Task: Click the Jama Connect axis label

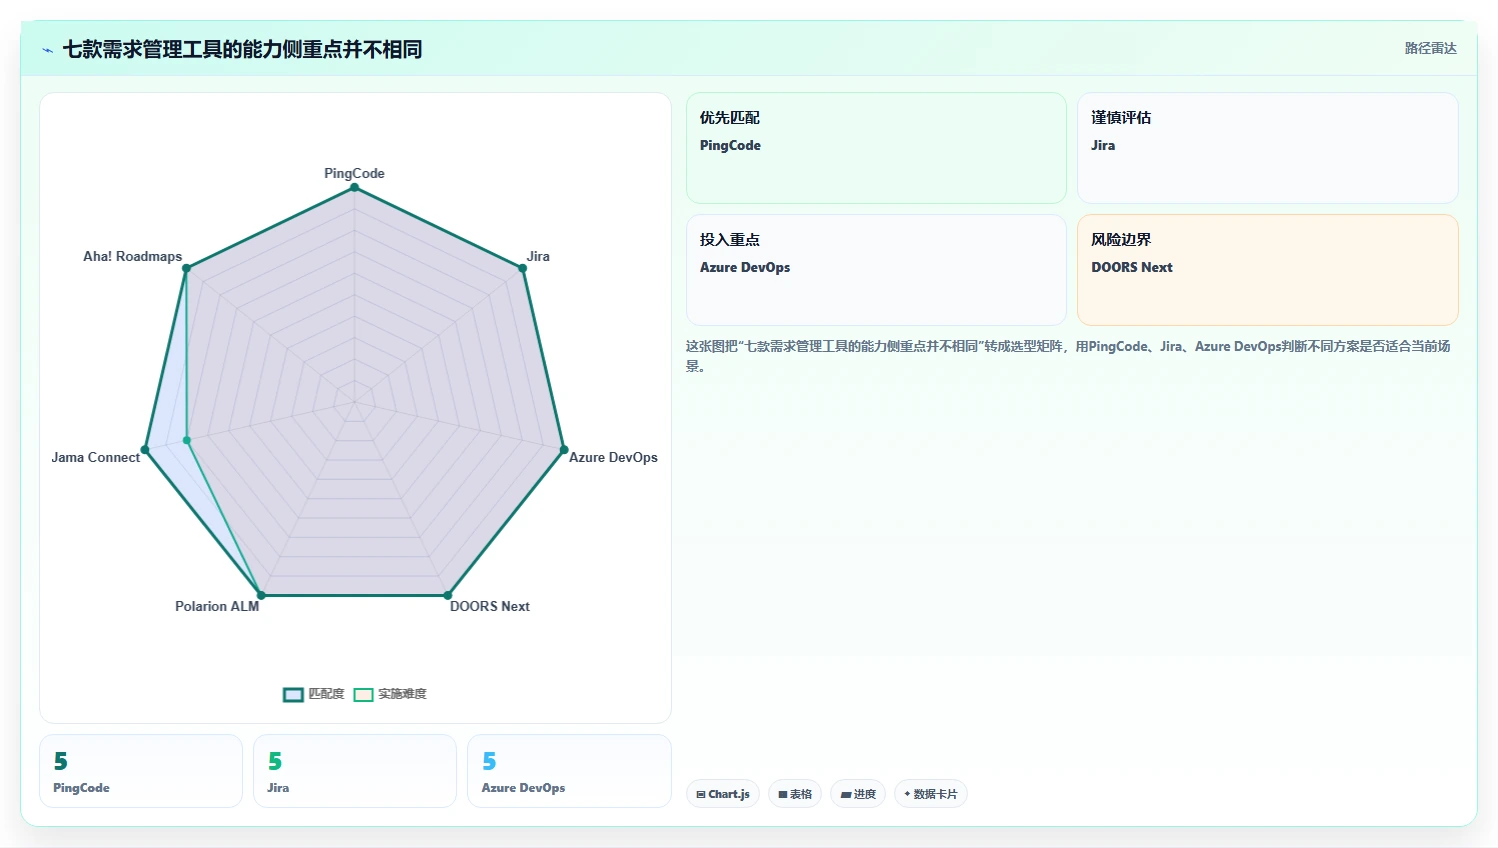Action: pos(96,458)
